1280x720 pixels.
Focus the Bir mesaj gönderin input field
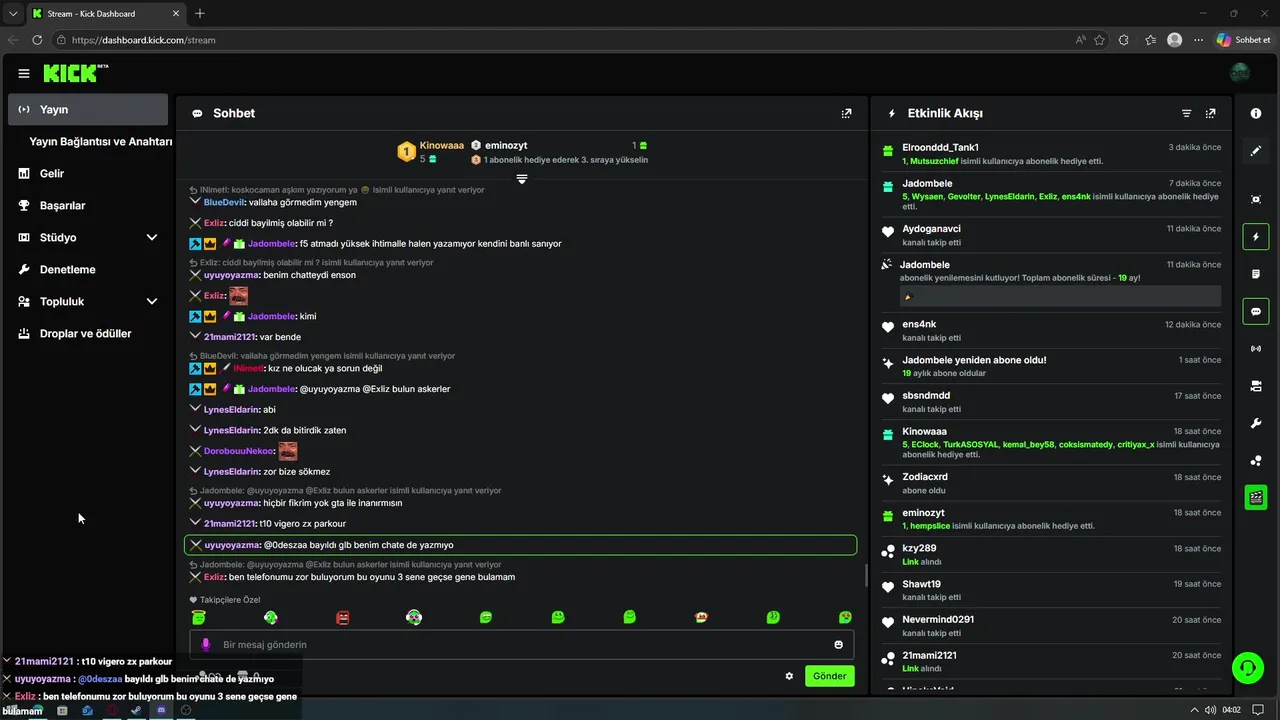coord(522,645)
